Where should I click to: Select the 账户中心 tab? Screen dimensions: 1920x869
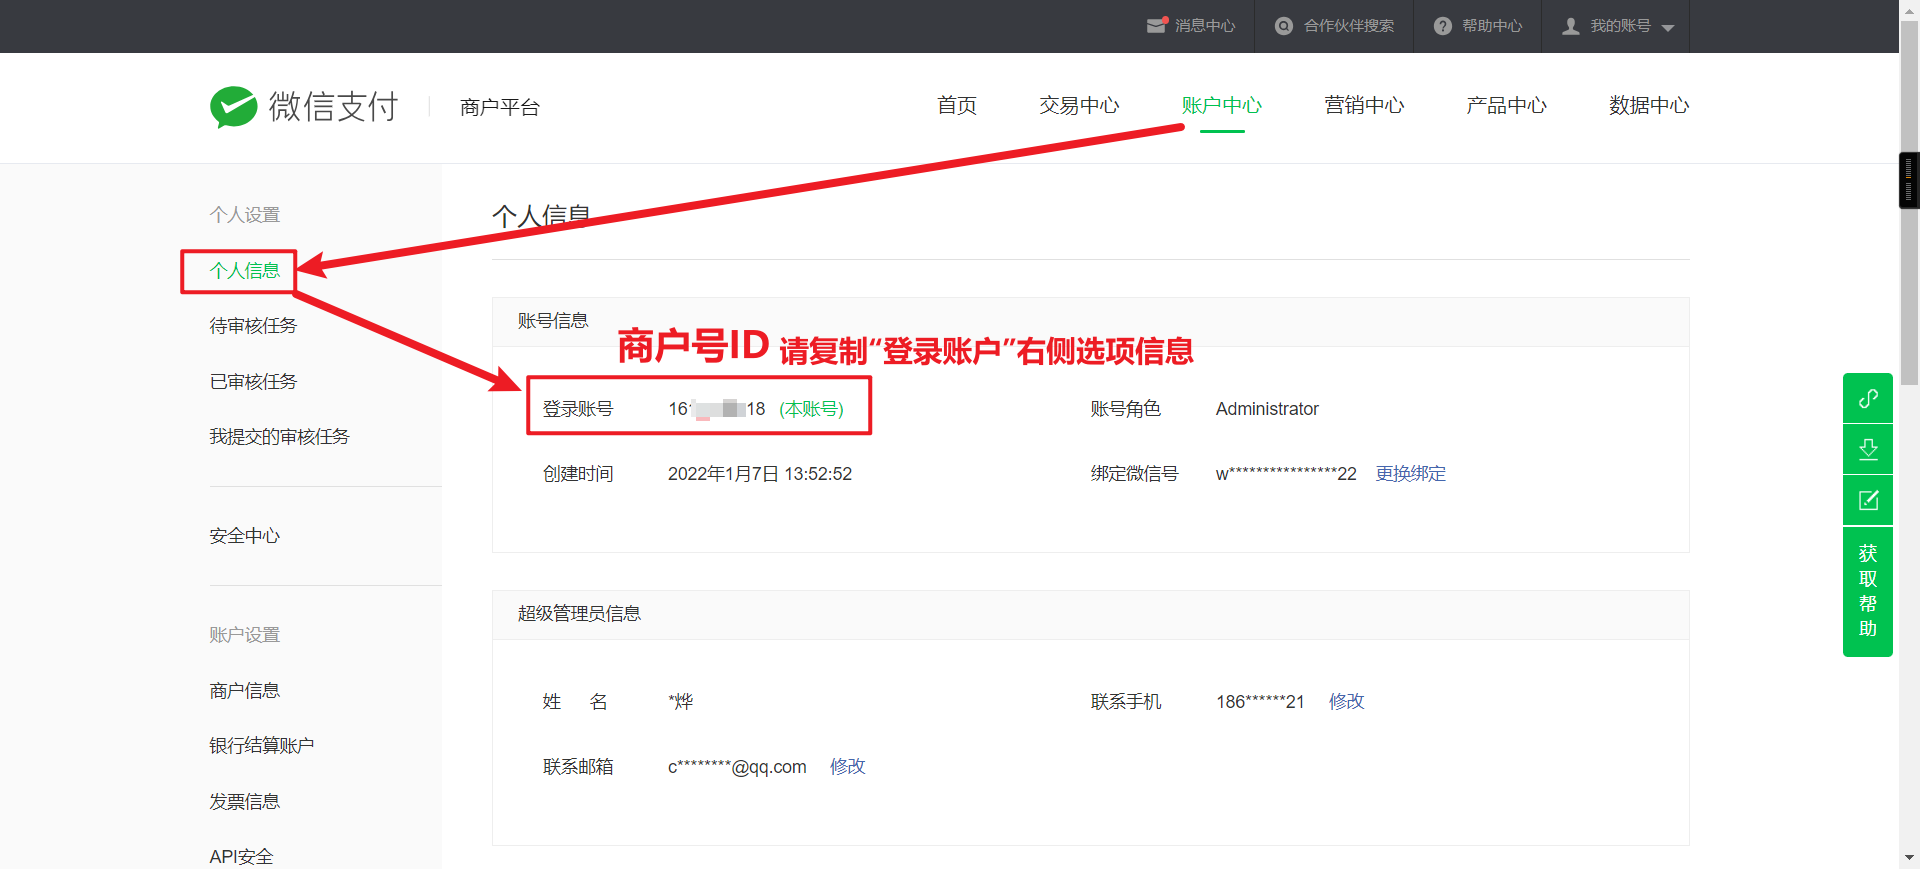tap(1222, 105)
